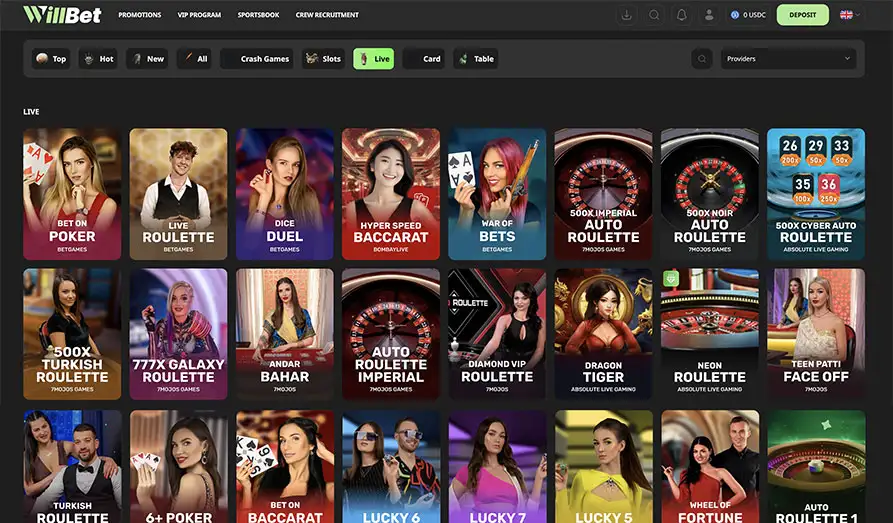893x523 pixels.
Task: Launch the Neon Roulette game
Action: 710,334
